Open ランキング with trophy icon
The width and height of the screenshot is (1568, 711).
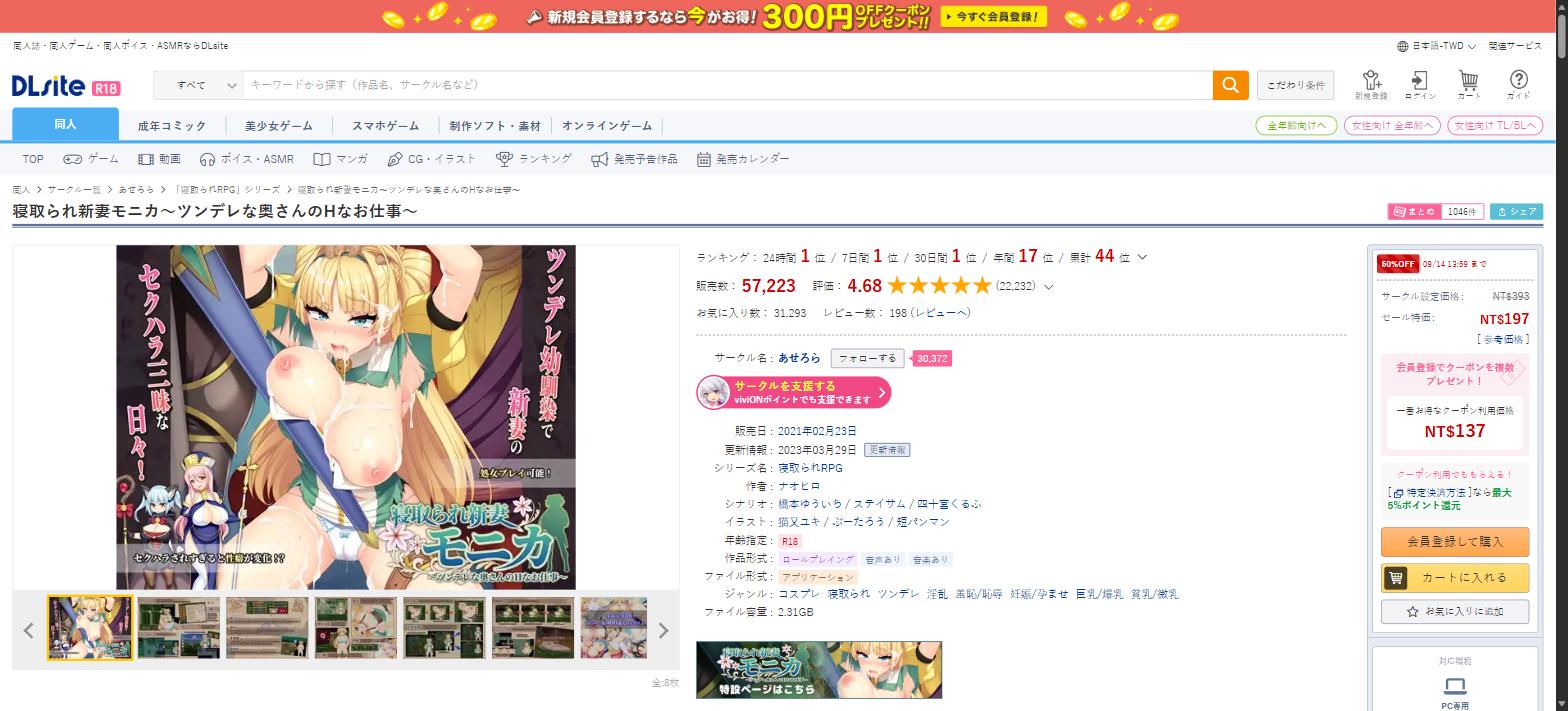pos(534,159)
